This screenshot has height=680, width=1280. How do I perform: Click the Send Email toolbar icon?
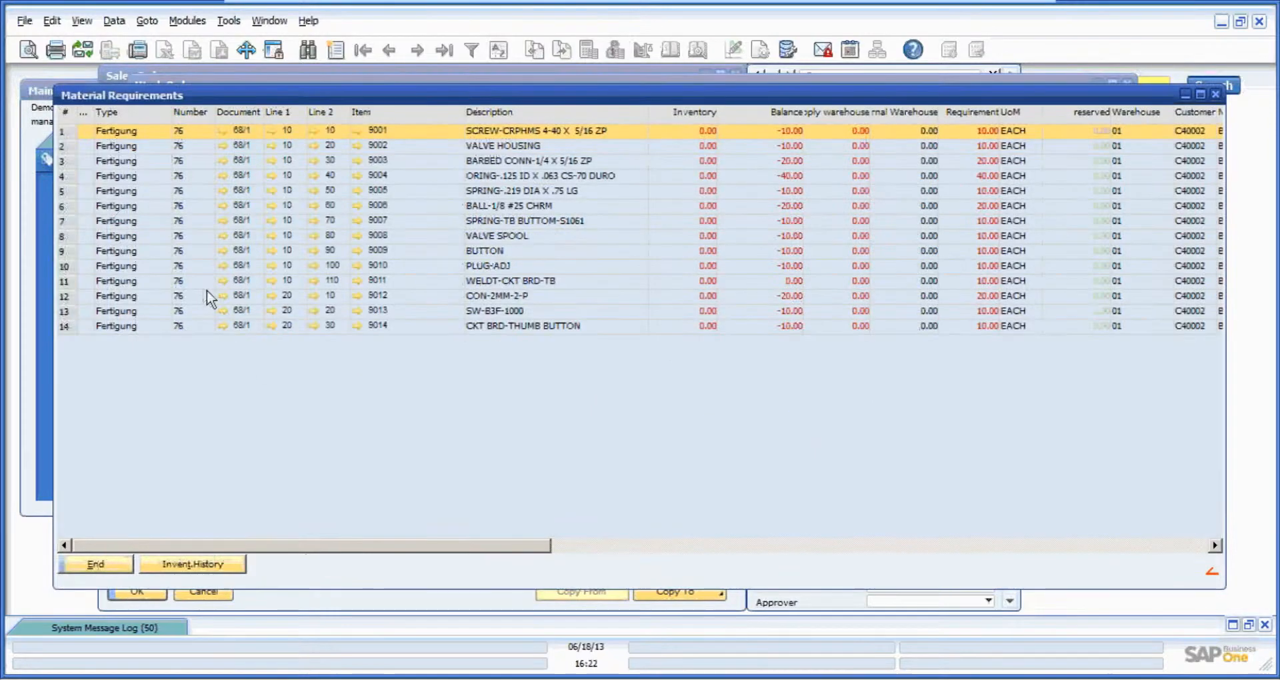[83, 50]
